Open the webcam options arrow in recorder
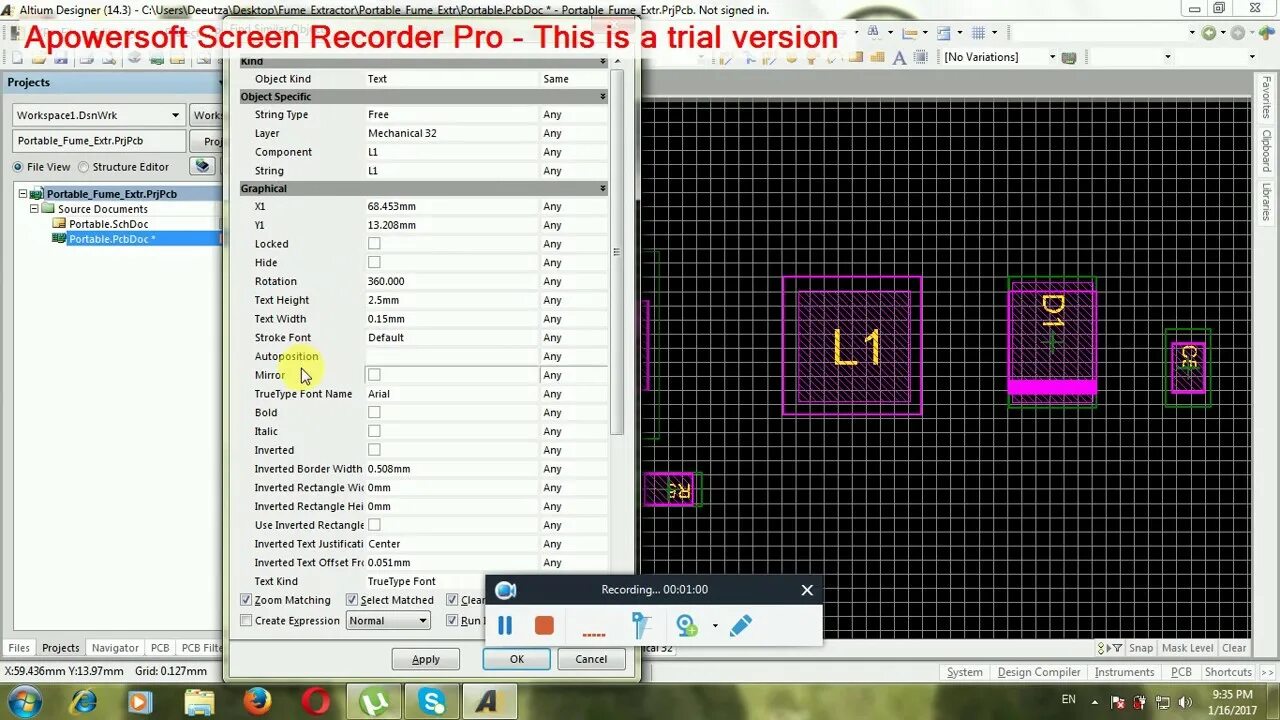This screenshot has width=1280, height=720. tap(715, 627)
